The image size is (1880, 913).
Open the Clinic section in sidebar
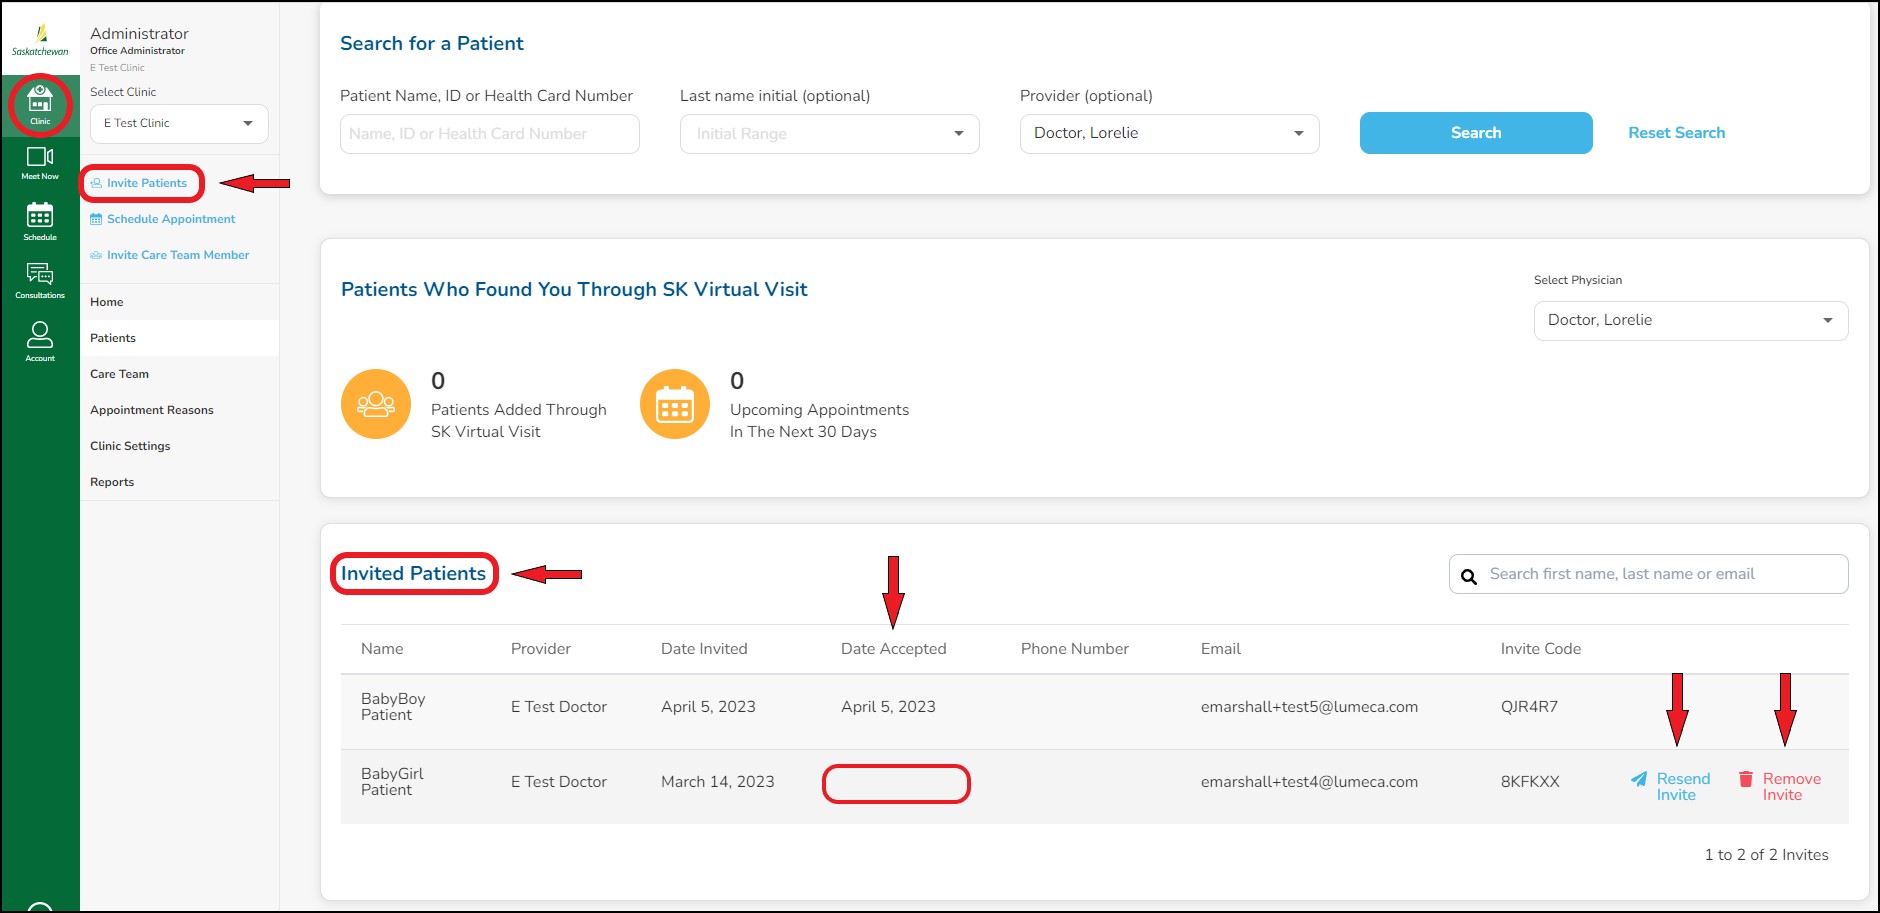40,104
